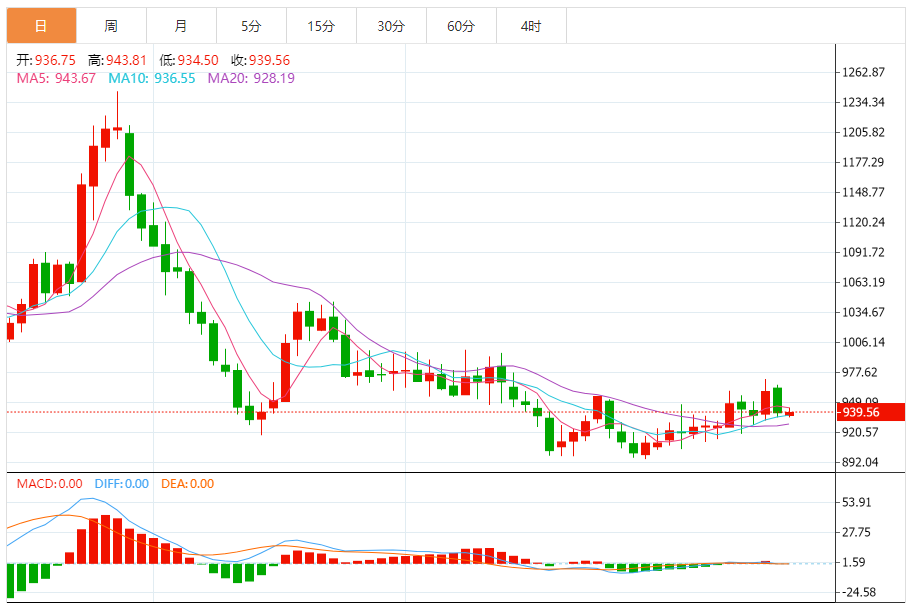Click the MACD:0.00 indicator label
This screenshot has width=913, height=603.
point(49,484)
